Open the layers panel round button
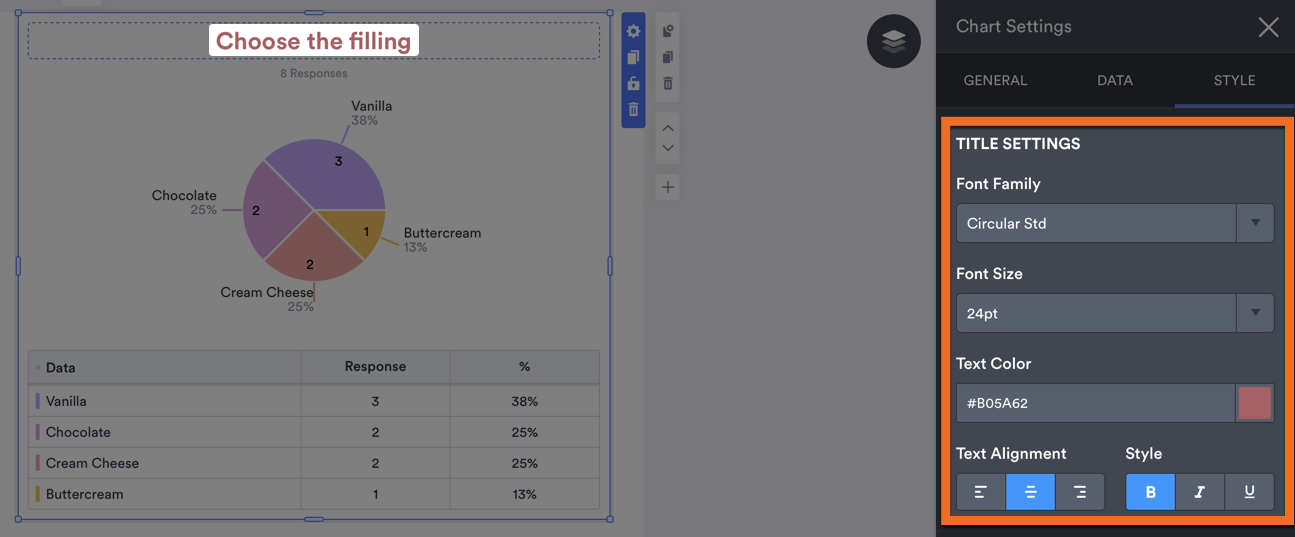The width and height of the screenshot is (1295, 537). [x=894, y=41]
